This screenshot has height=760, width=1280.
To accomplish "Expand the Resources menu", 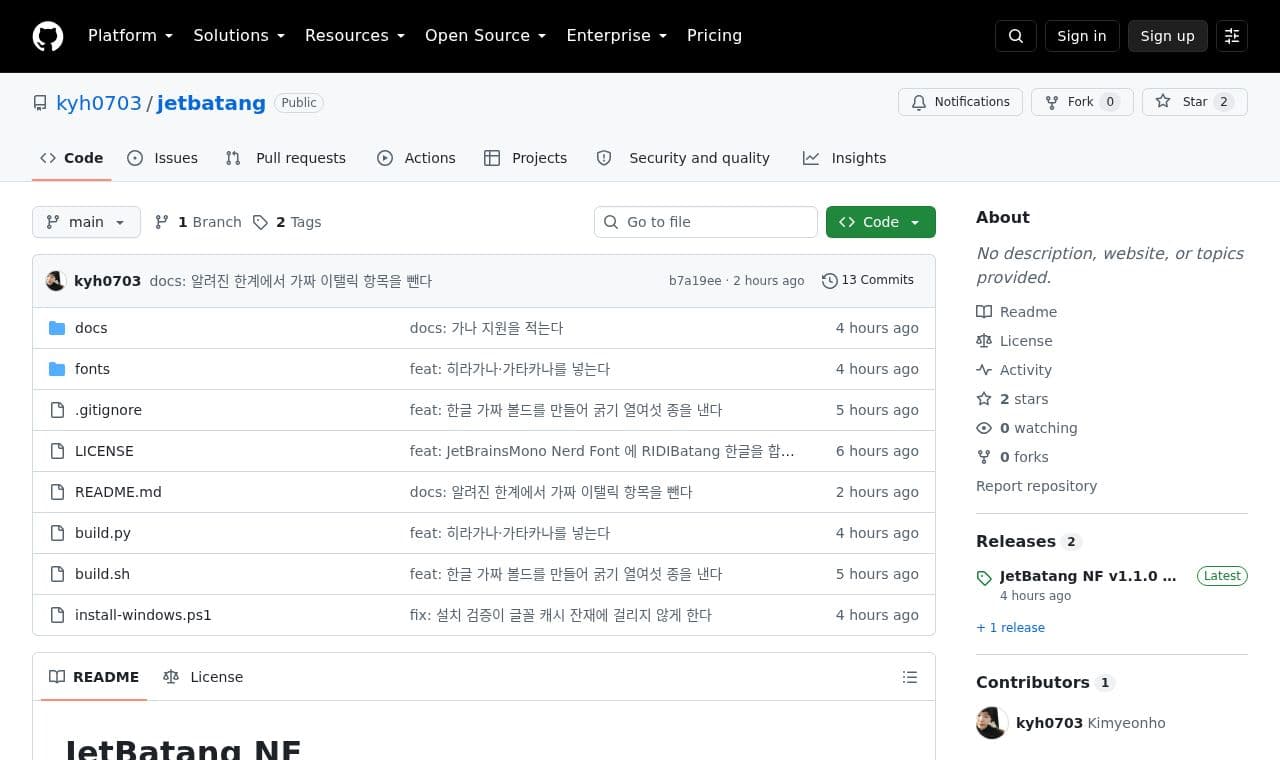I will (355, 36).
